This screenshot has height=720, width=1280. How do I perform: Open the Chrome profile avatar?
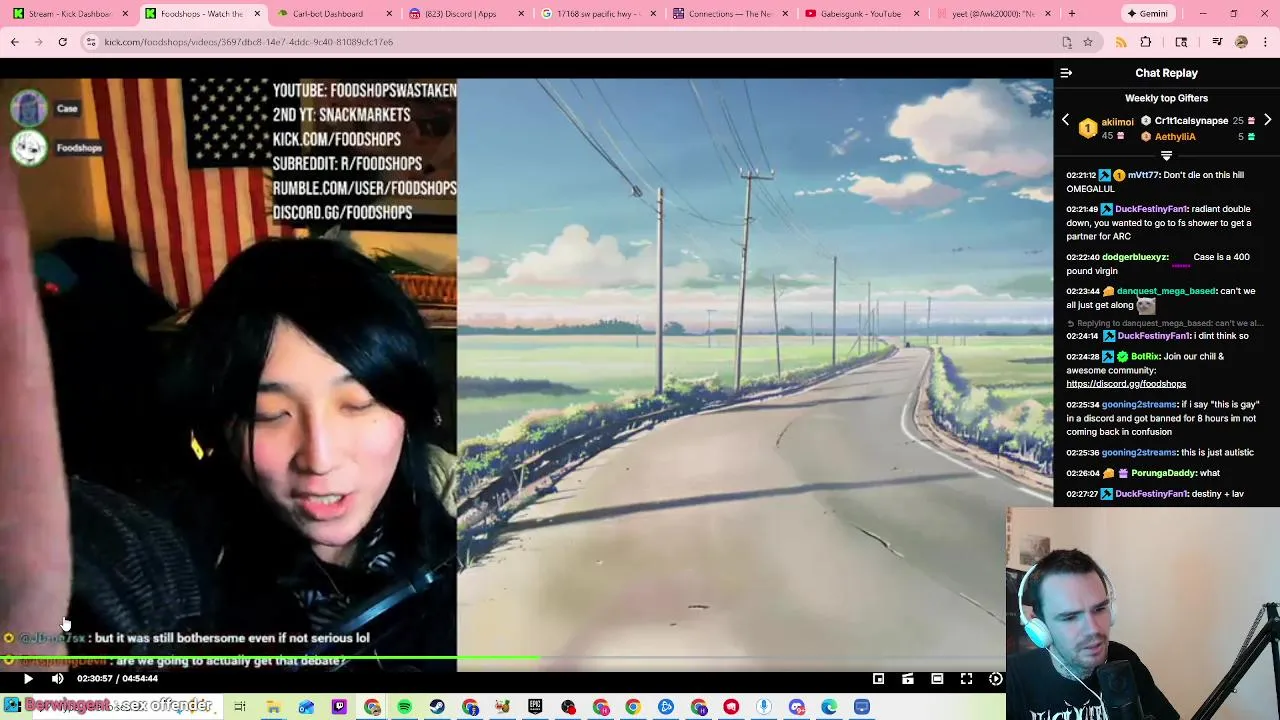pos(1241,42)
